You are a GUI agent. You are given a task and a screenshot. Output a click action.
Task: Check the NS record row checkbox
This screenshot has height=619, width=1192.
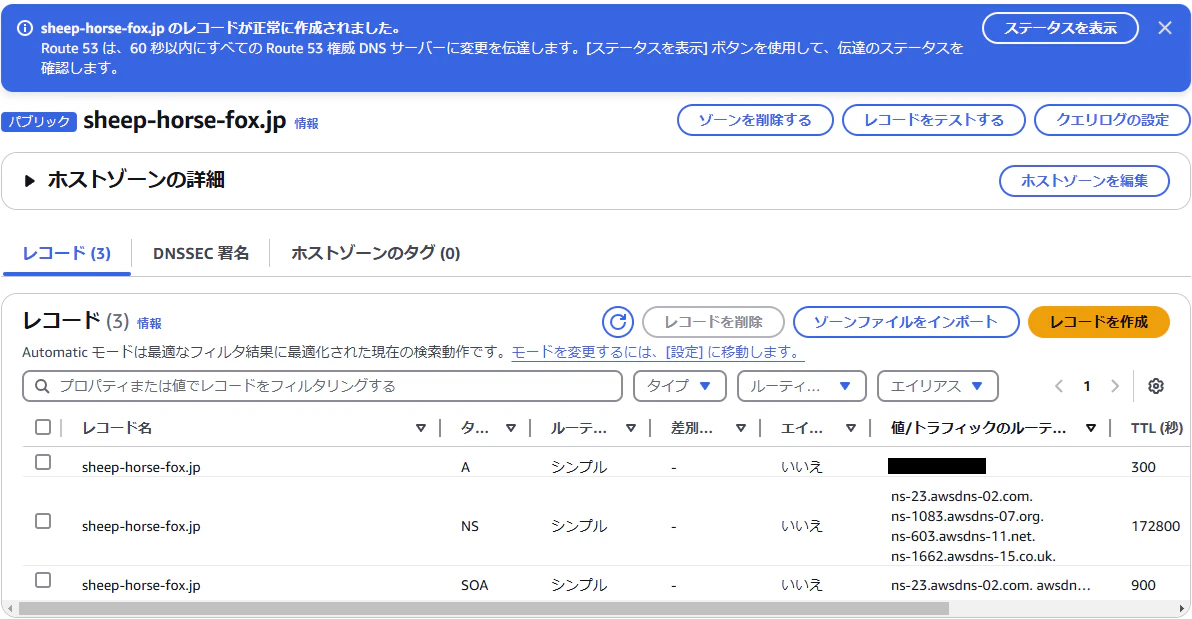43,521
